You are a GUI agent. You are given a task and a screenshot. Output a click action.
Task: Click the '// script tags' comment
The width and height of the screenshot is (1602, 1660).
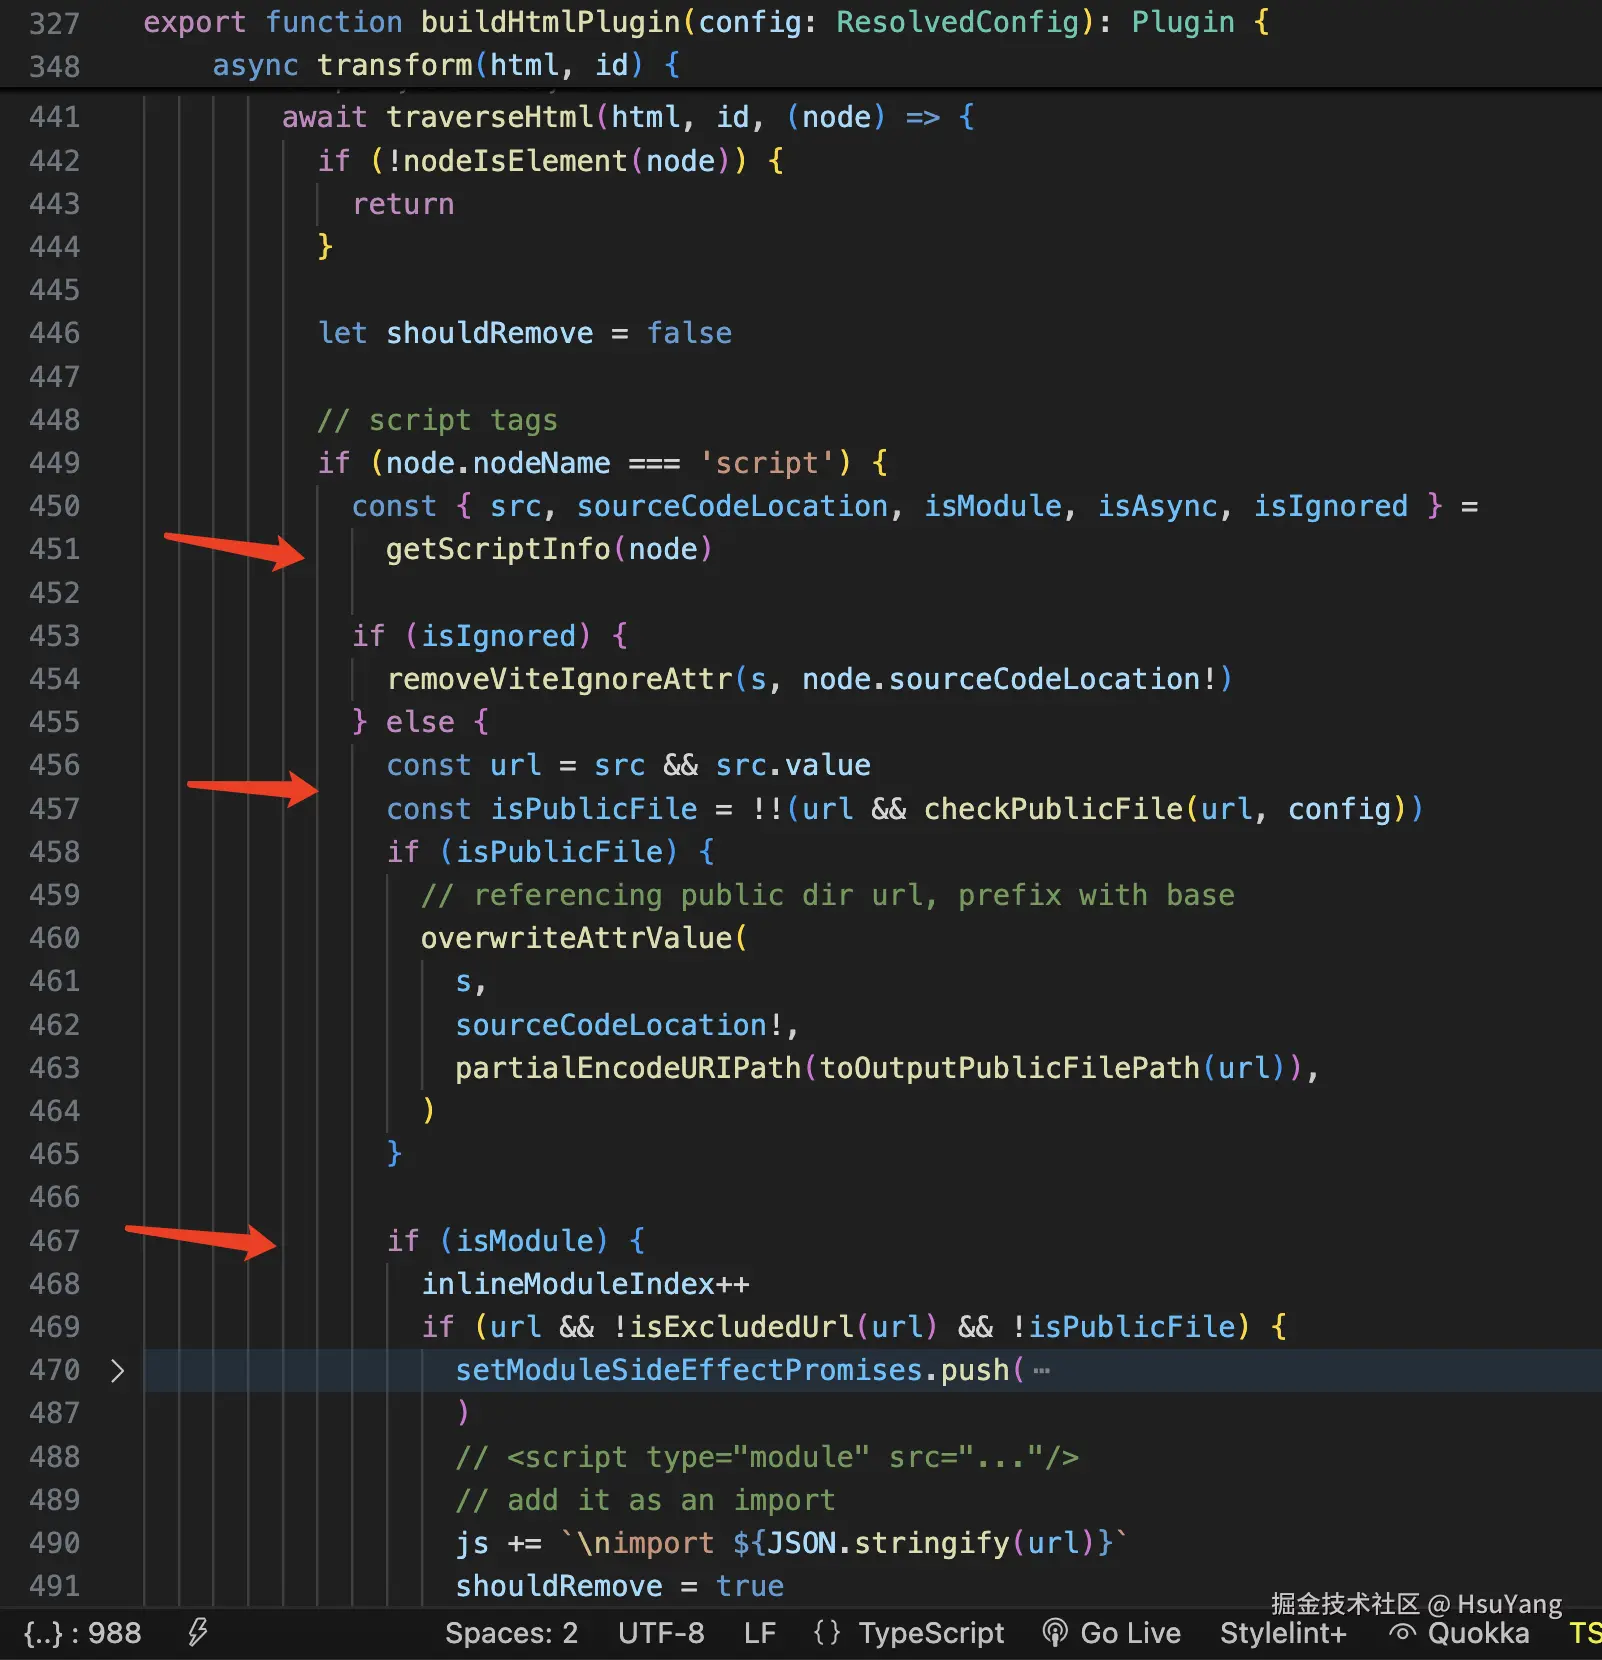[438, 420]
